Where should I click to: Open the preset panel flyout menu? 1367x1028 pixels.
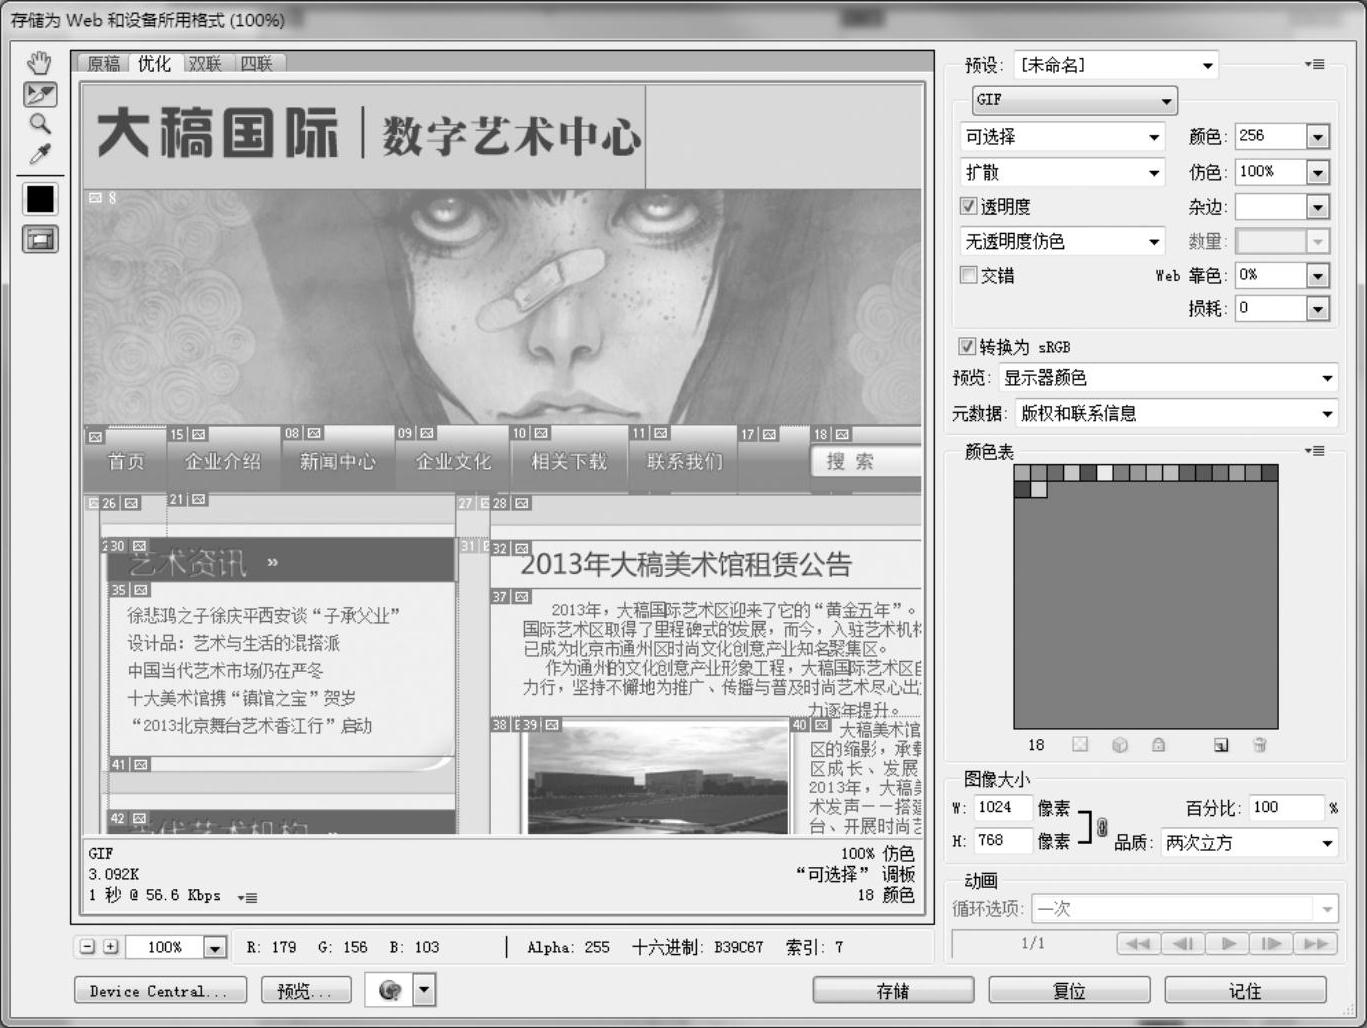tap(1315, 65)
